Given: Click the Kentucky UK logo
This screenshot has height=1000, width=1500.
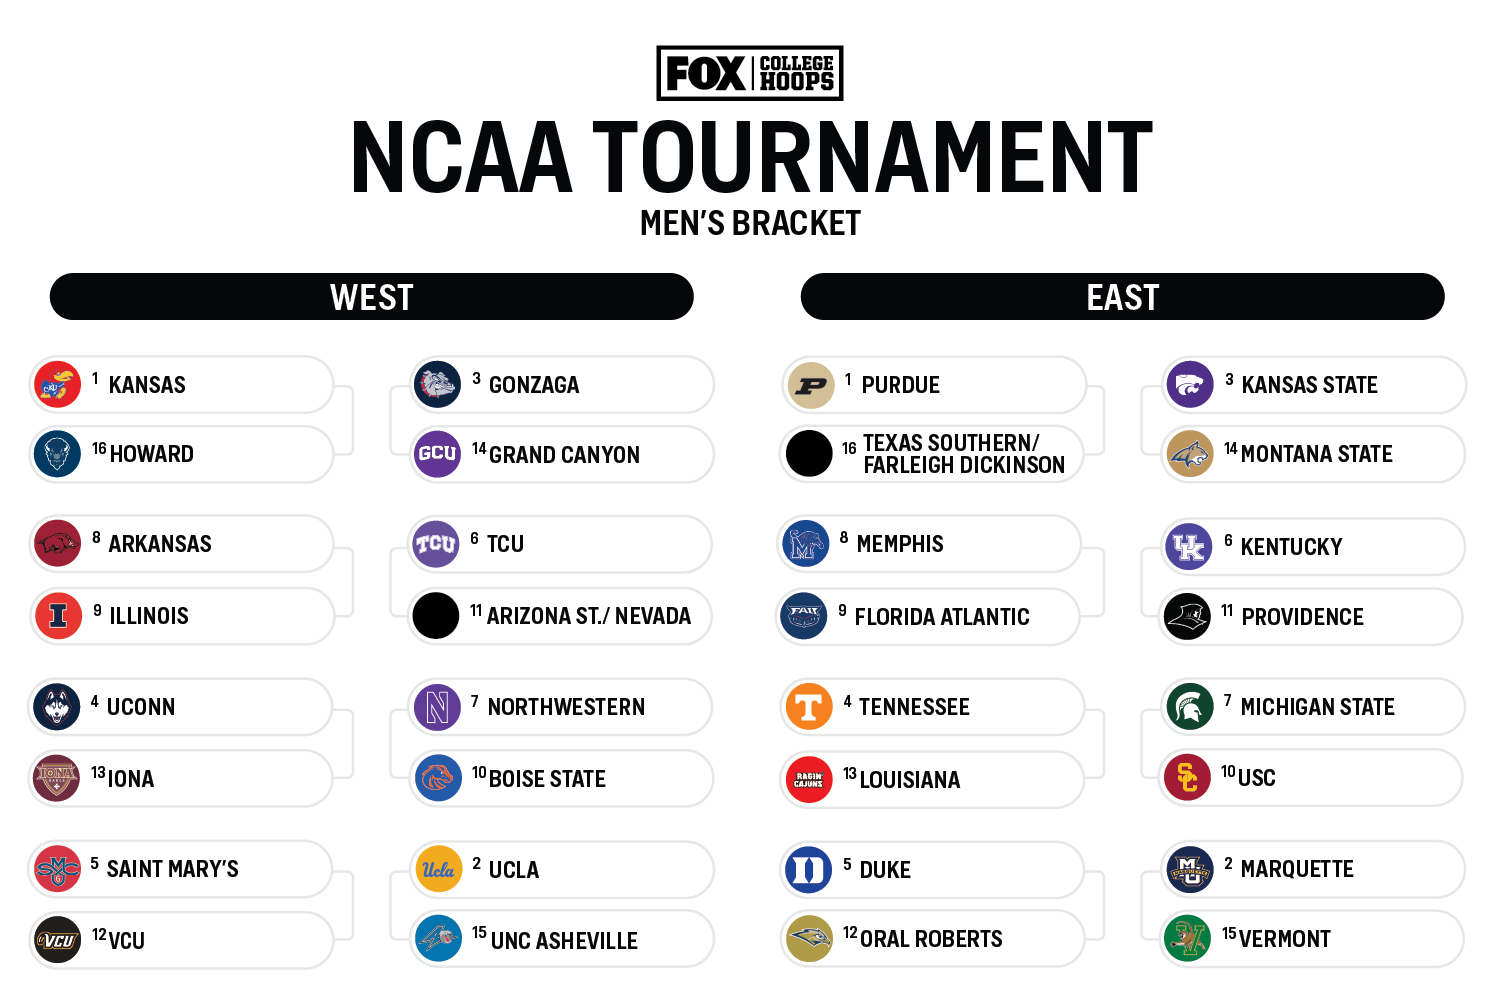Looking at the screenshot, I should pyautogui.click(x=1189, y=546).
